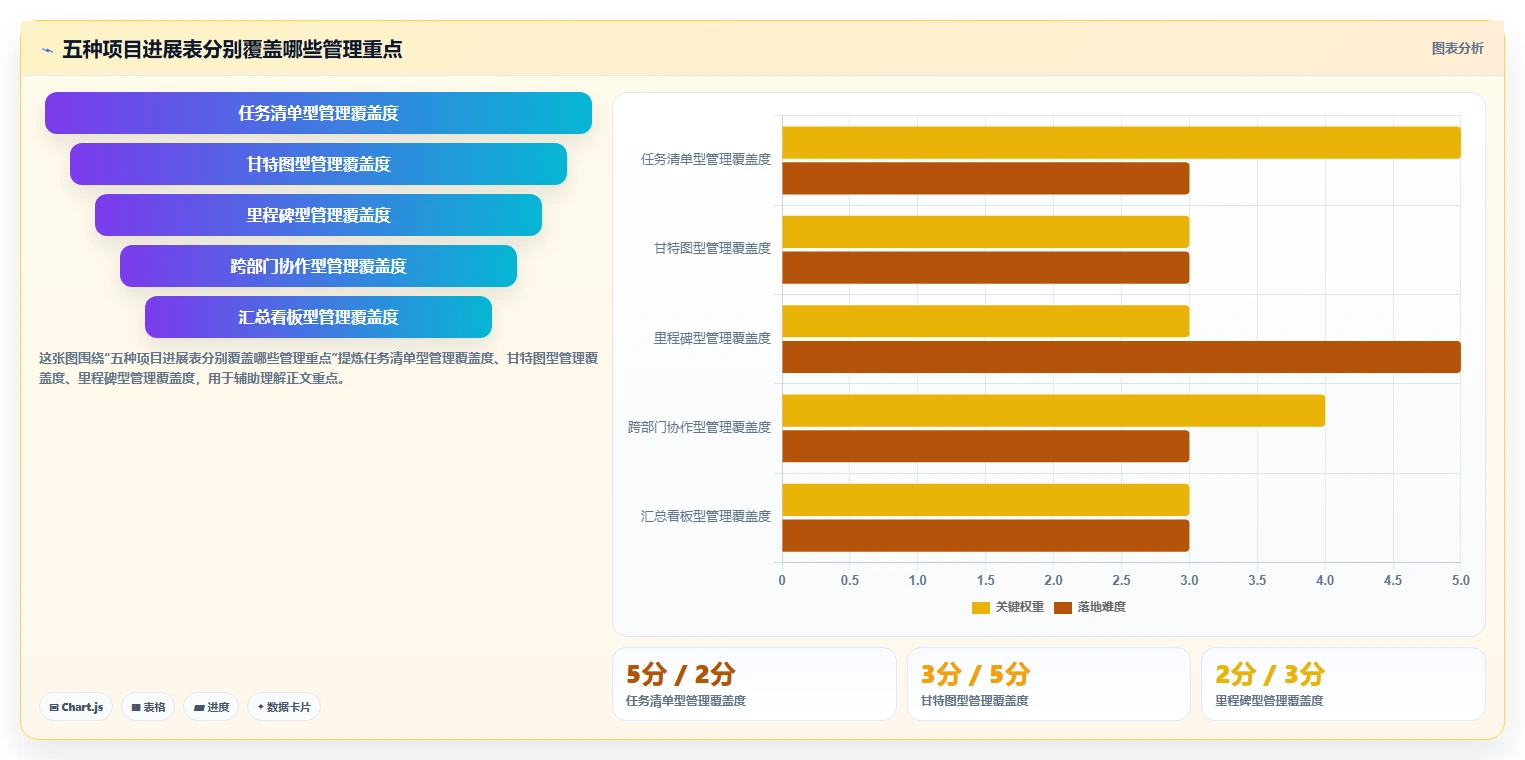The image size is (1525, 760).
Task: Click the chart icon beside the title
Action: pos(47,50)
